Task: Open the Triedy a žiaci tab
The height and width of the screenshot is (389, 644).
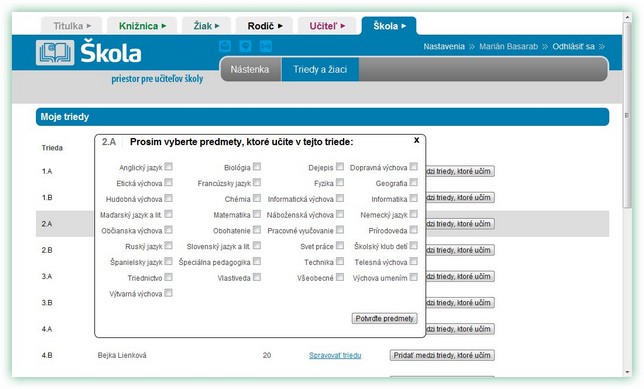Action: pyautogui.click(x=320, y=69)
